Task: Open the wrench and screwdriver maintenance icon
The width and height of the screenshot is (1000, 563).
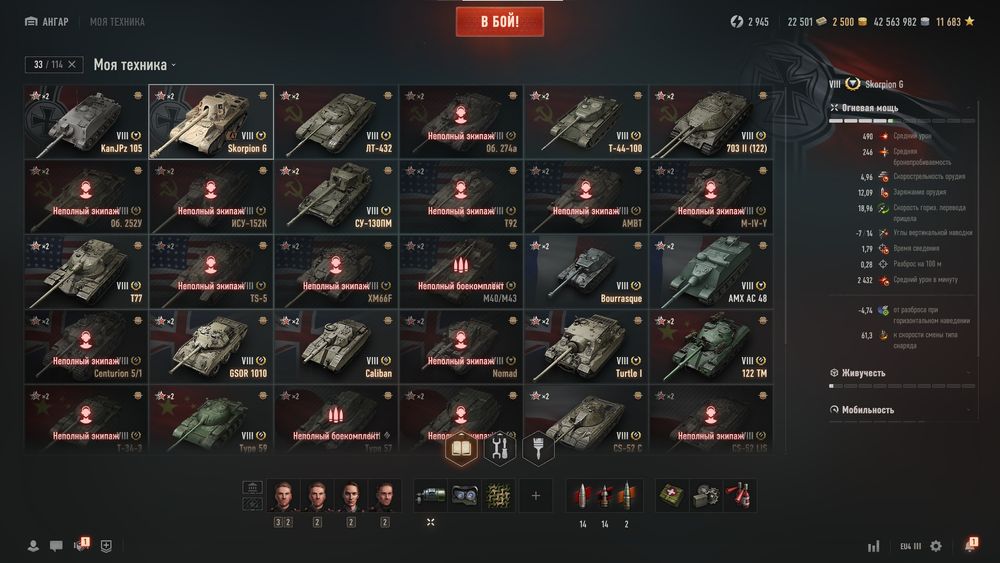Action: [499, 448]
